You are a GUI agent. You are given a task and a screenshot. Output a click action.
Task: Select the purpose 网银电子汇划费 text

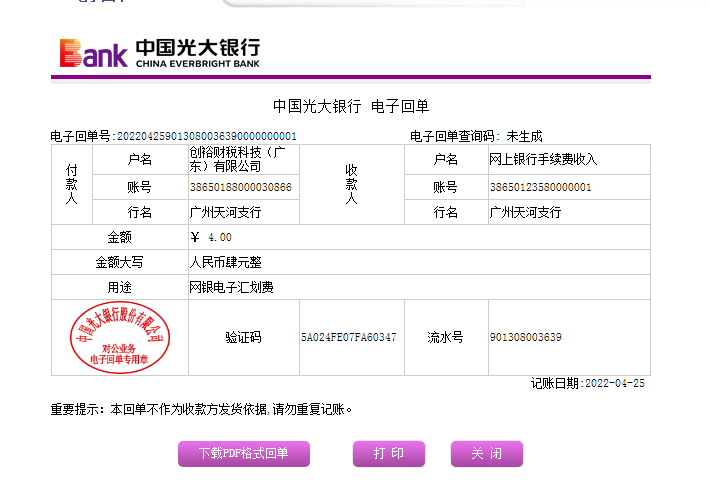click(x=231, y=287)
